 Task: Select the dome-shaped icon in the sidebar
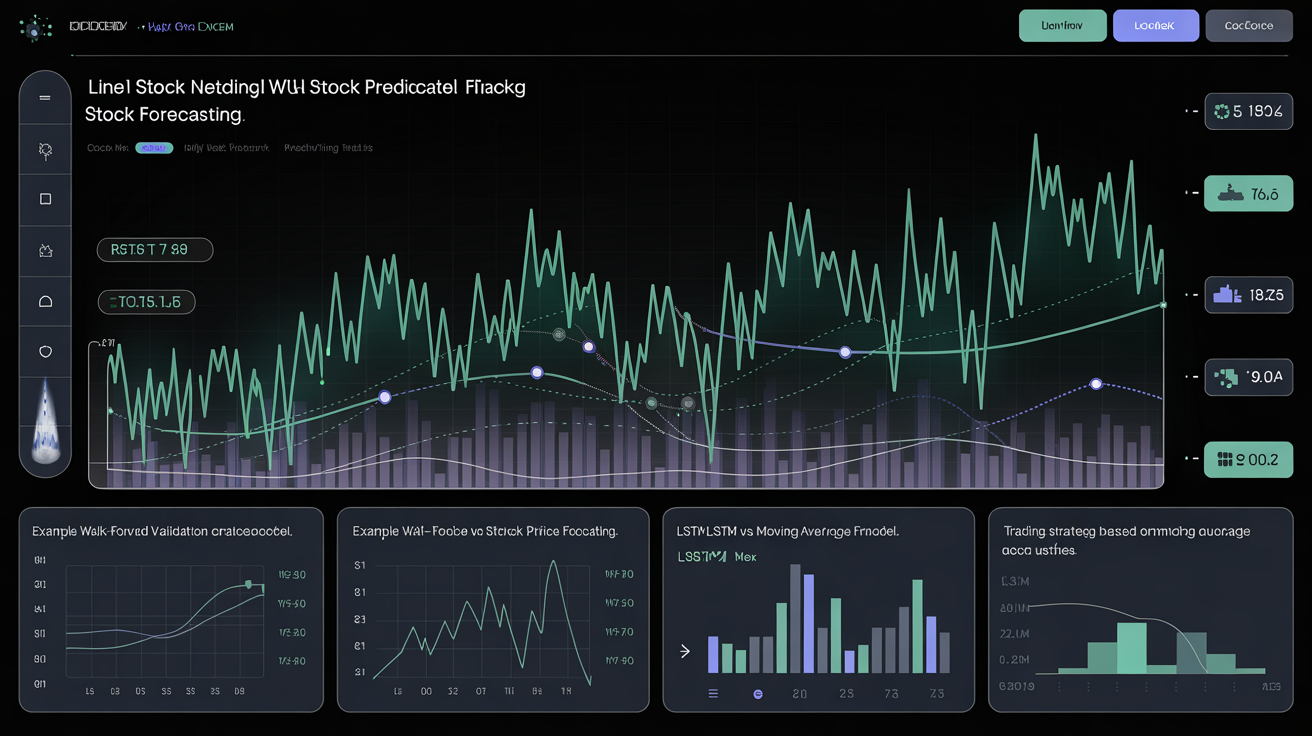pos(45,301)
